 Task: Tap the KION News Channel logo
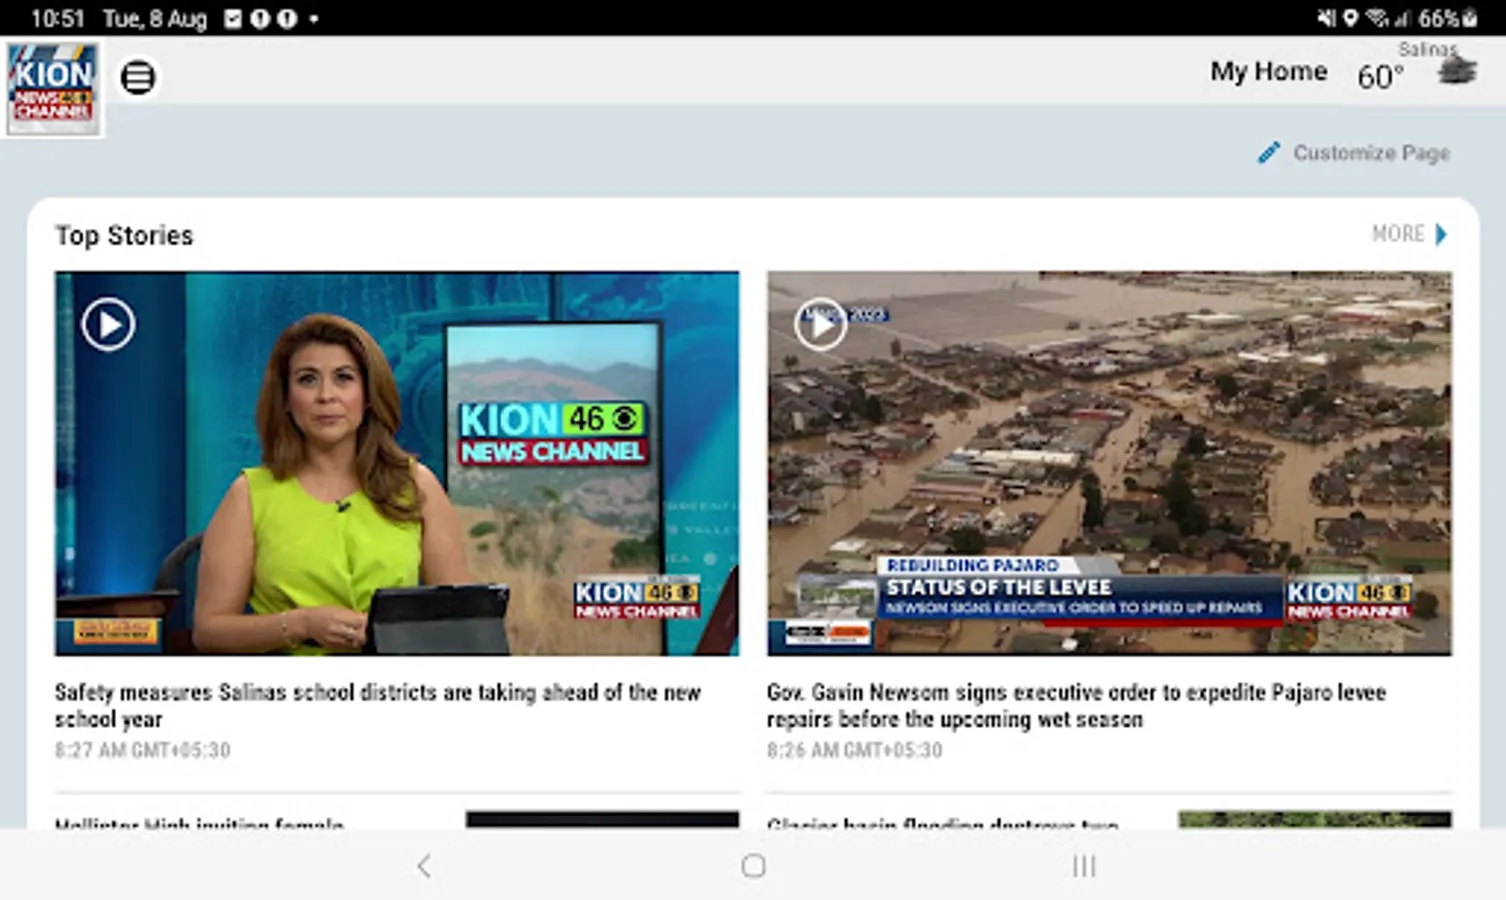click(x=53, y=88)
